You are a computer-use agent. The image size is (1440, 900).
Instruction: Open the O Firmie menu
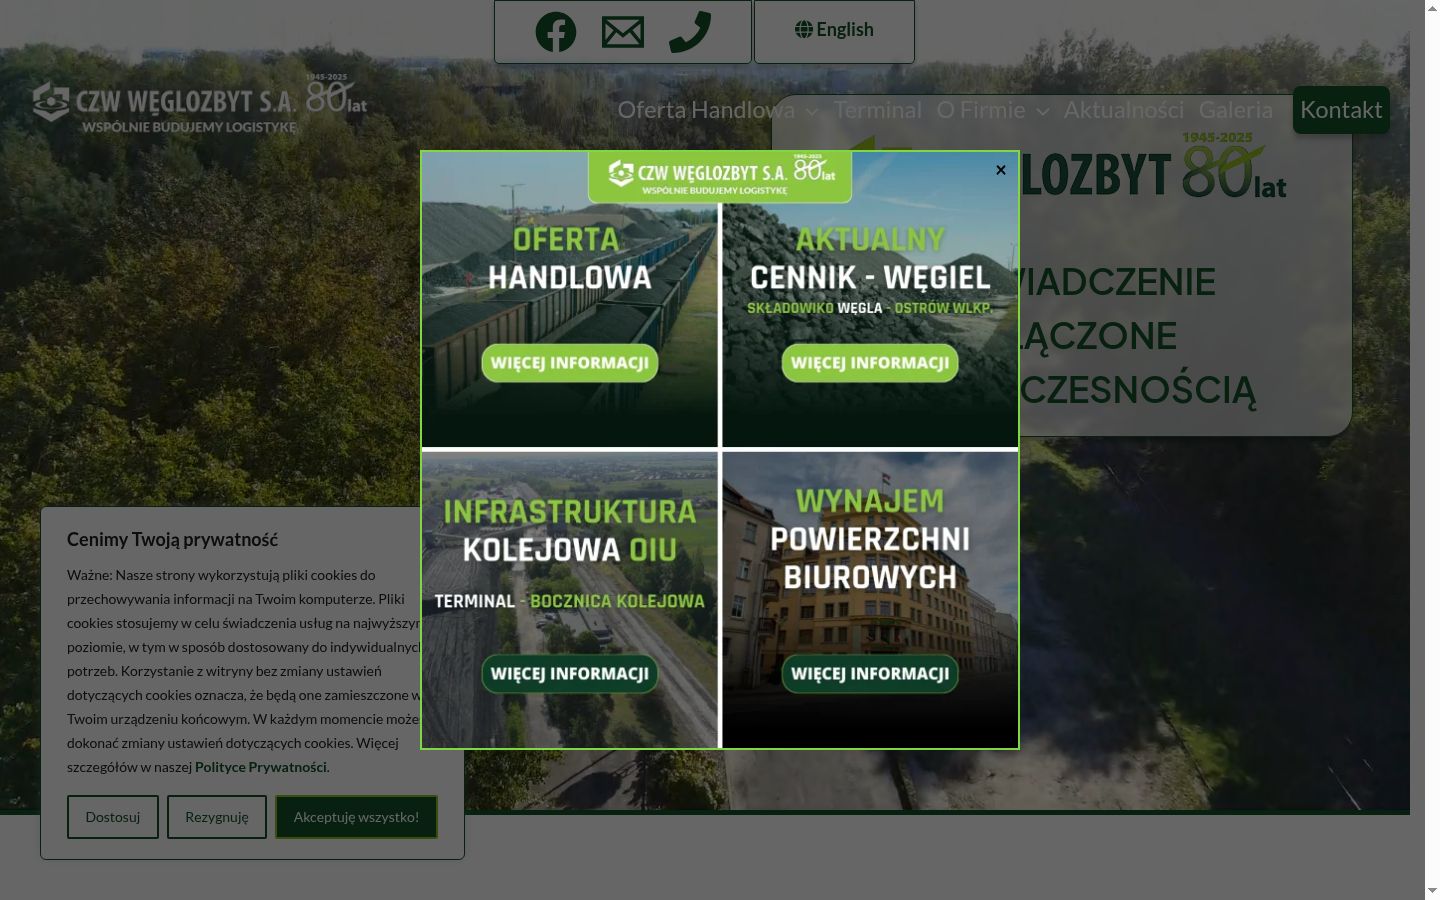tap(981, 110)
